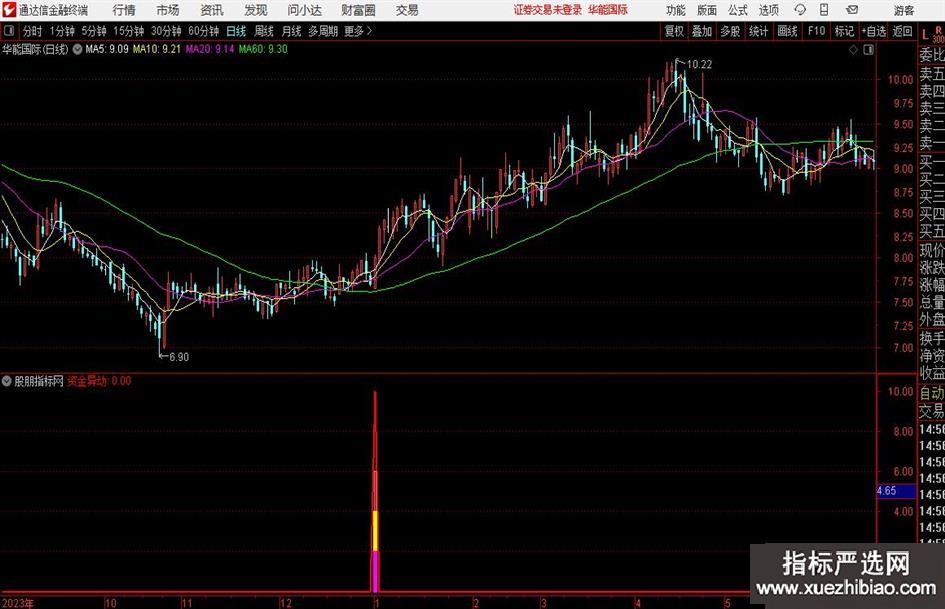Viewport: 945px width, 609px height.
Task: Click the 资金异动: 0.00 indicator label
Action: [99, 381]
